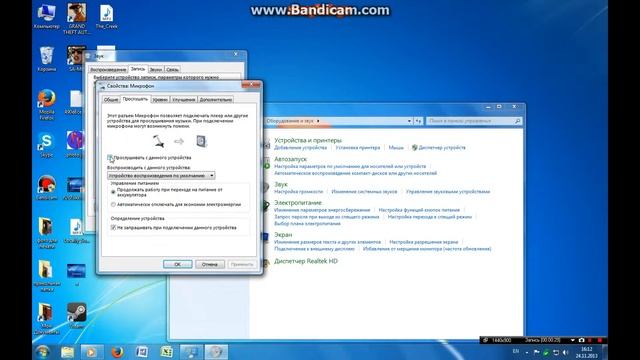This screenshot has height=360, width=640.
Task: Click the search magnifier in Control Panel
Action: click(x=517, y=121)
